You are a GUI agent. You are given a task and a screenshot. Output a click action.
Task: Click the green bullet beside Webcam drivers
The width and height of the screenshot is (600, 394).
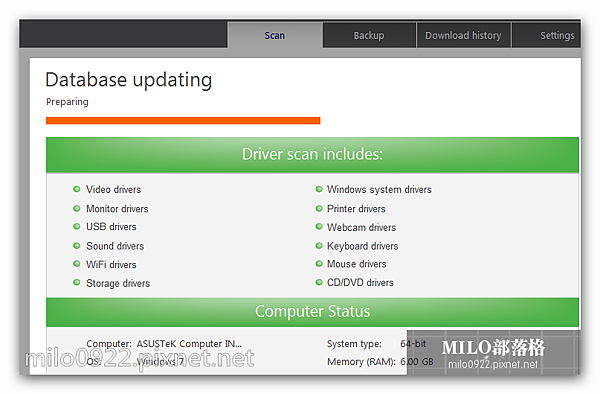pyautogui.click(x=319, y=226)
